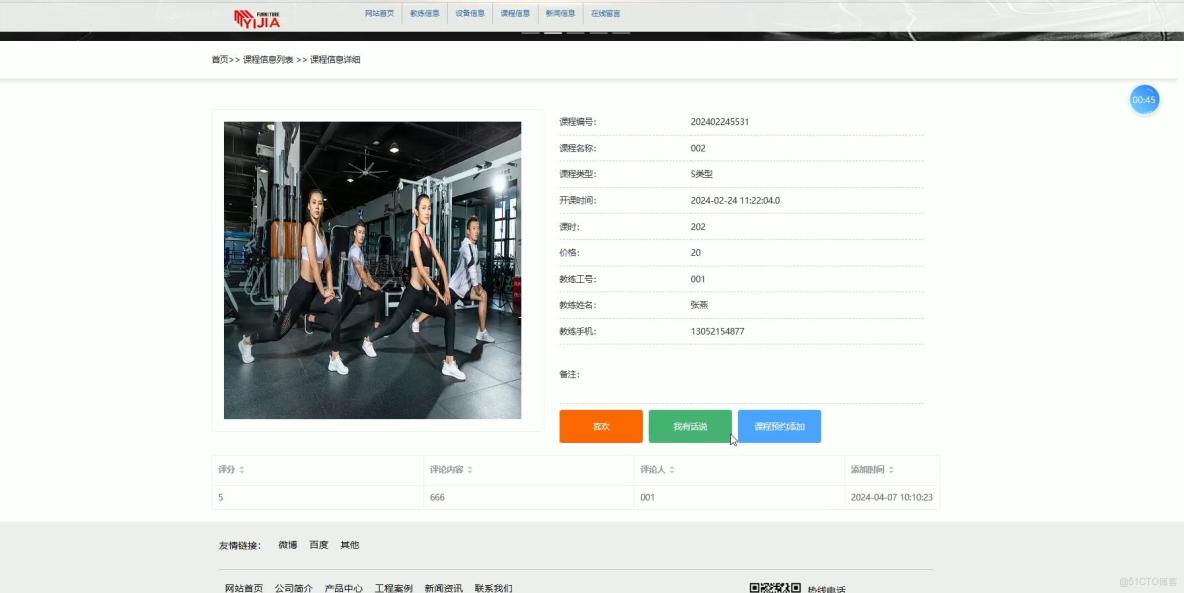1184x593 pixels.
Task: Click the fitness class photo
Action: (x=373, y=270)
